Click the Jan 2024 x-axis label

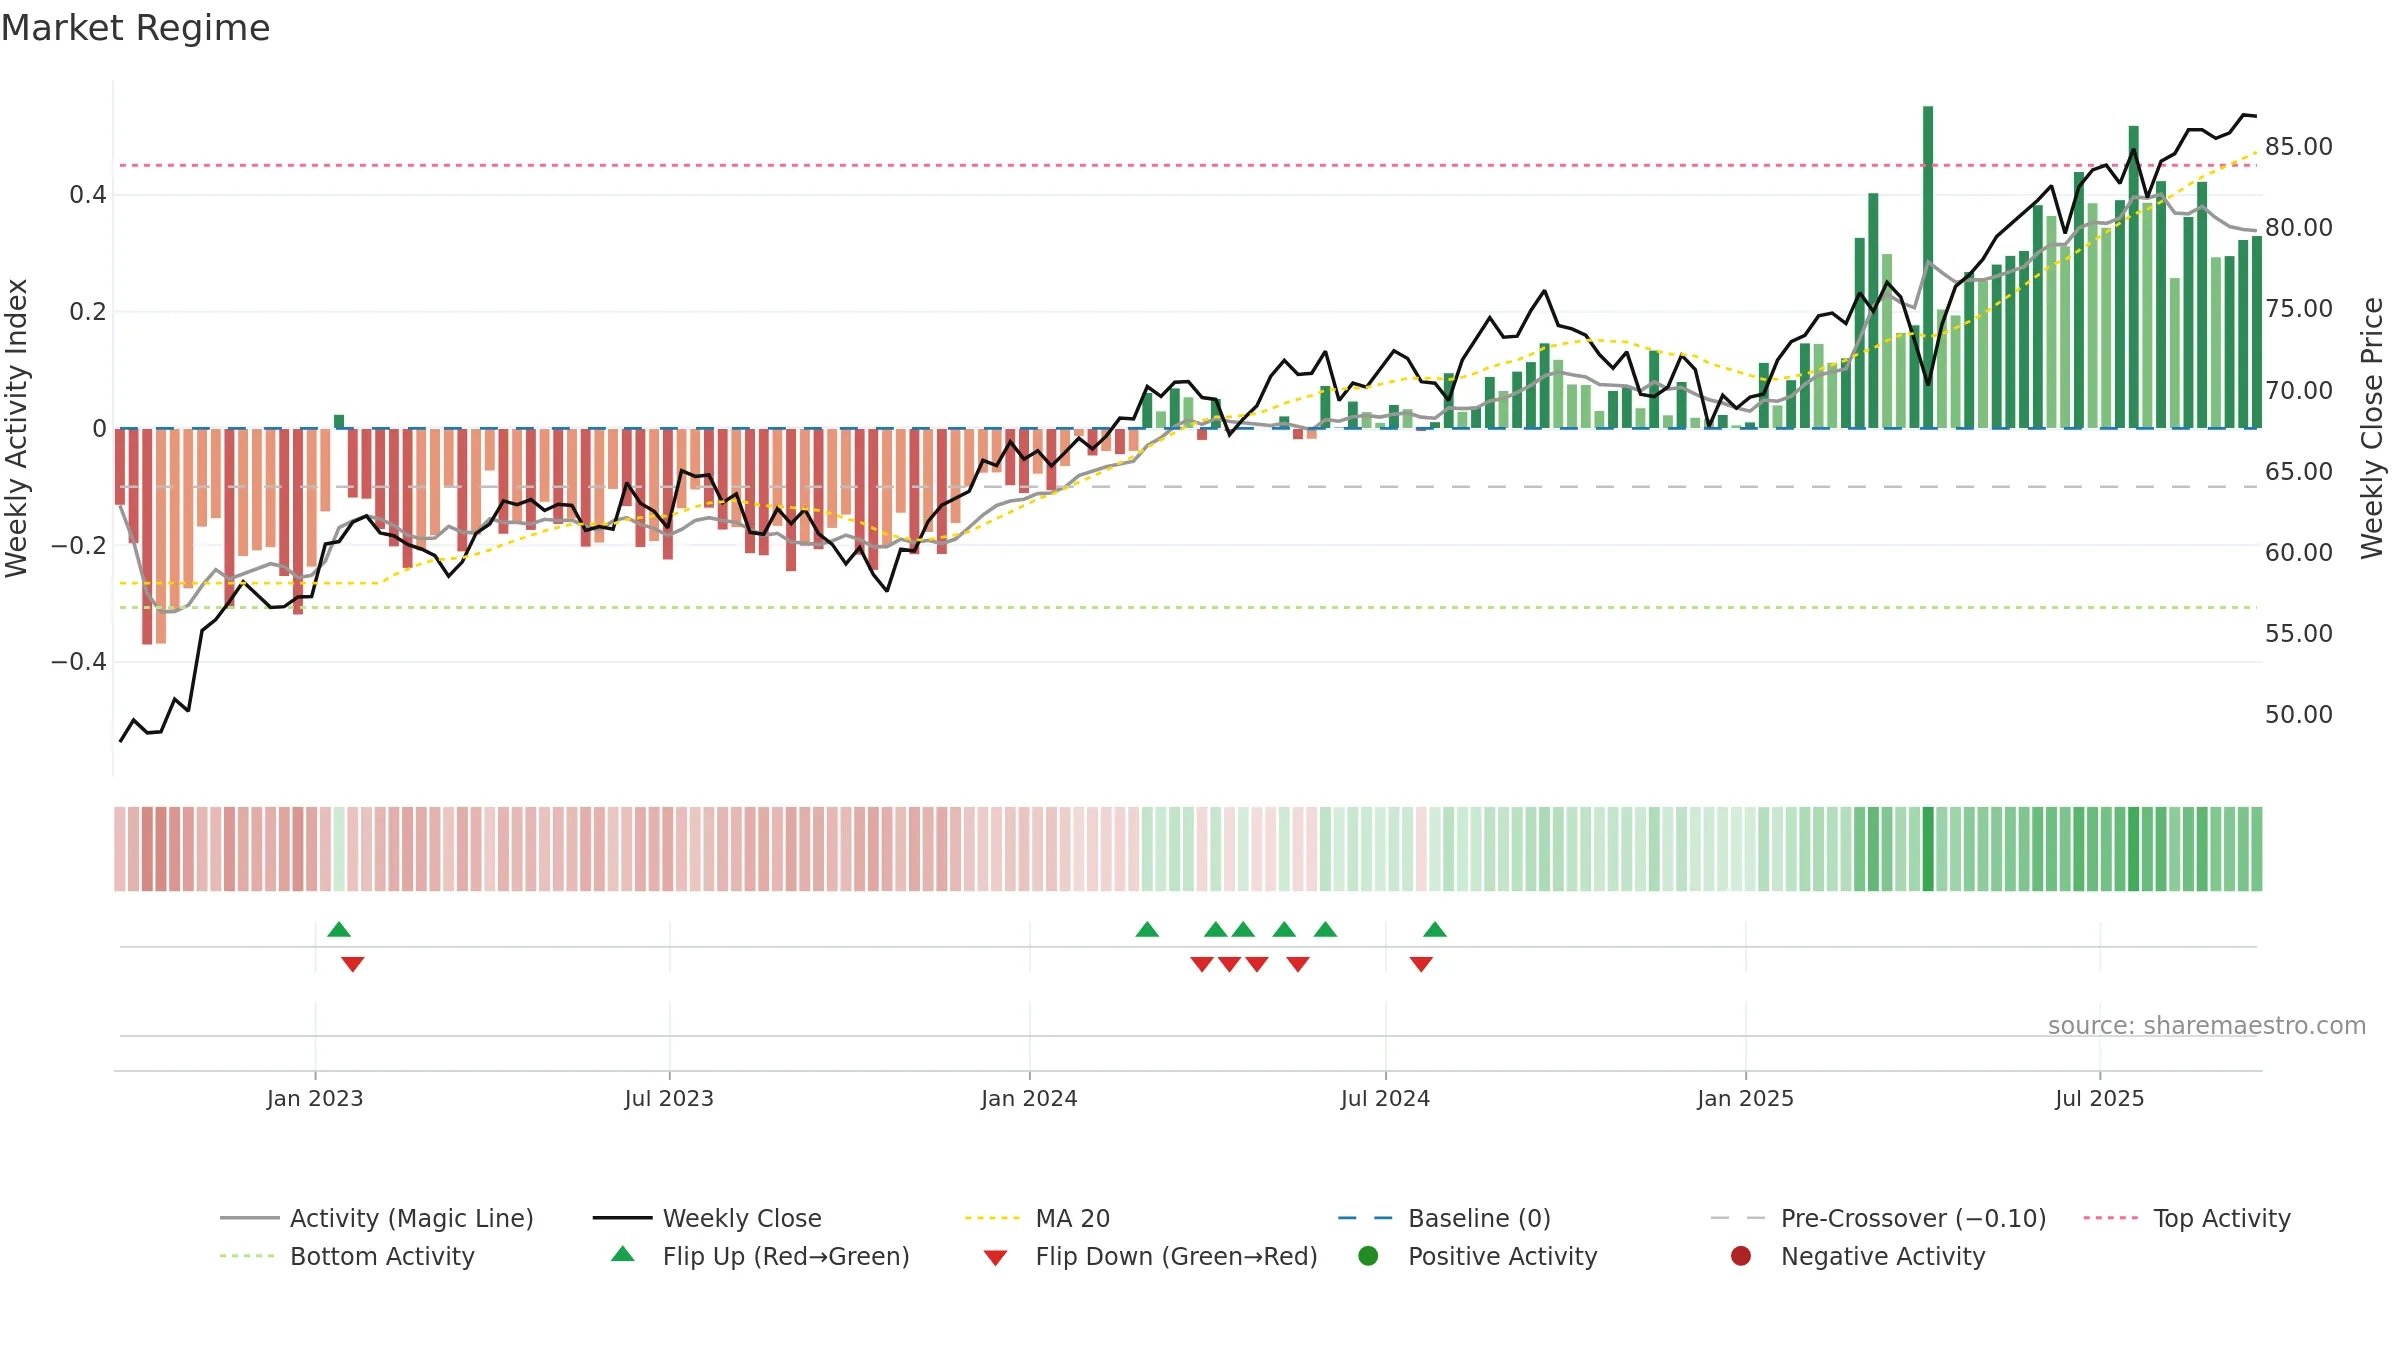click(1029, 1099)
